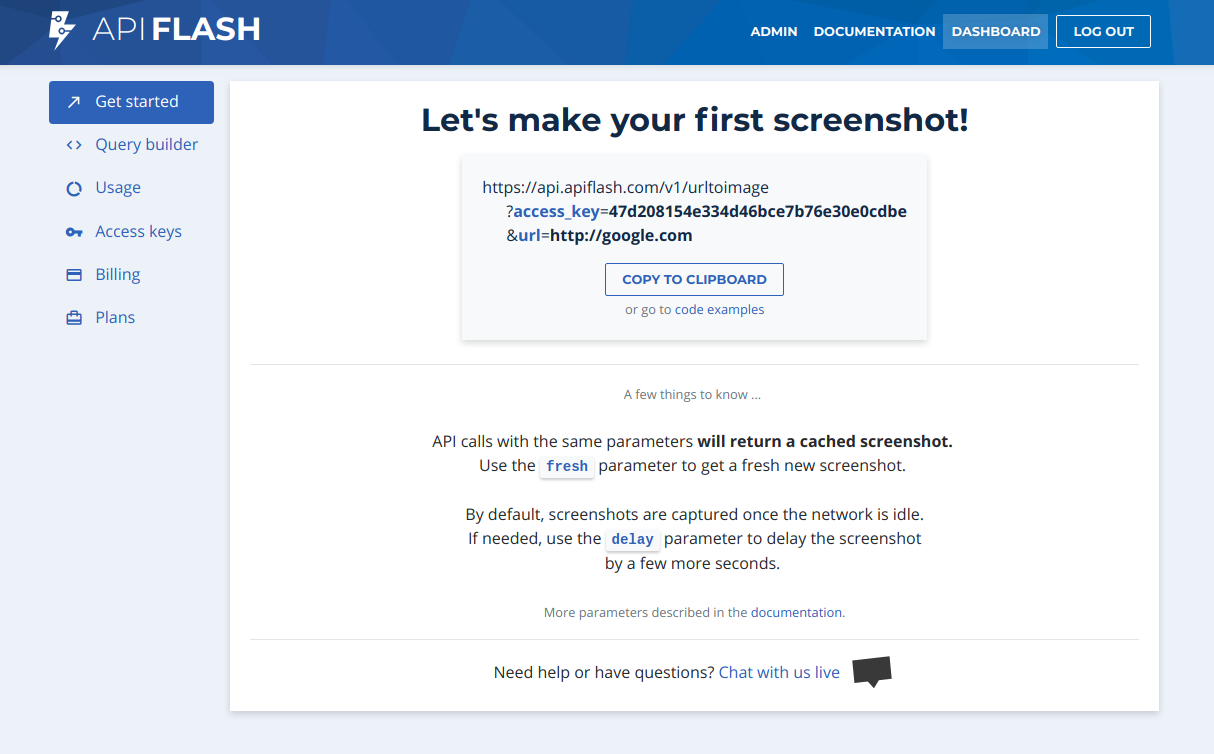Viewport: 1214px width, 754px height.
Task: Click the "Let's make your first screenshot!" heading
Action: pyautogui.click(x=694, y=120)
